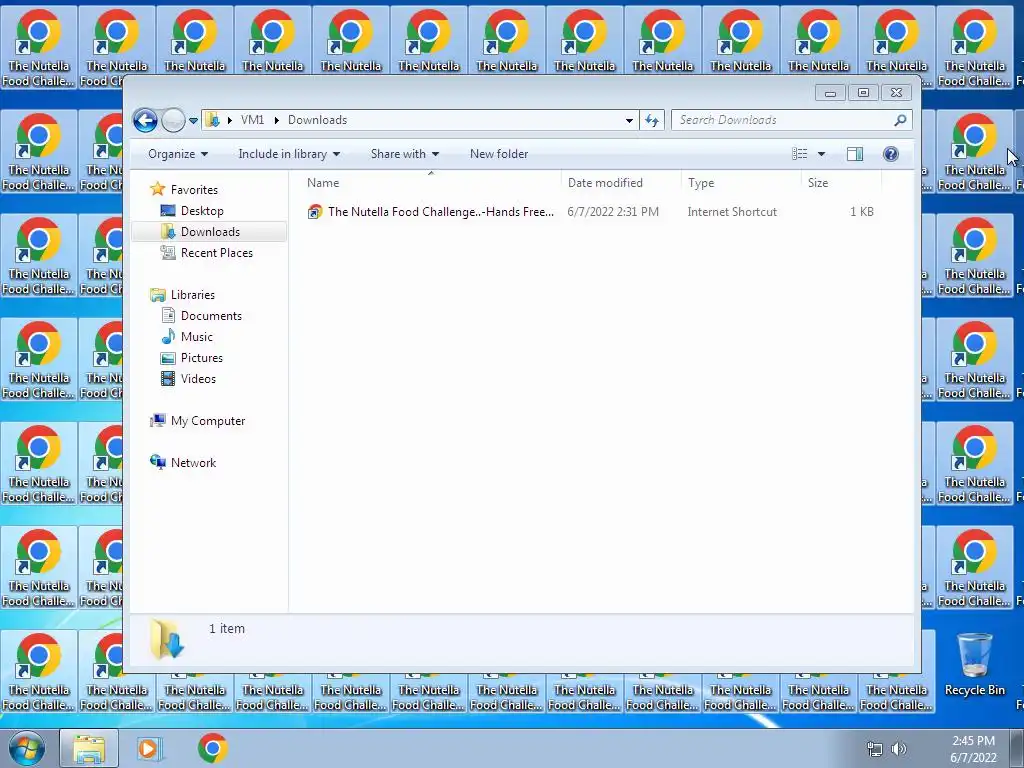Select Network in the navigation pane
Screen dimensions: 1024x768
193,463
